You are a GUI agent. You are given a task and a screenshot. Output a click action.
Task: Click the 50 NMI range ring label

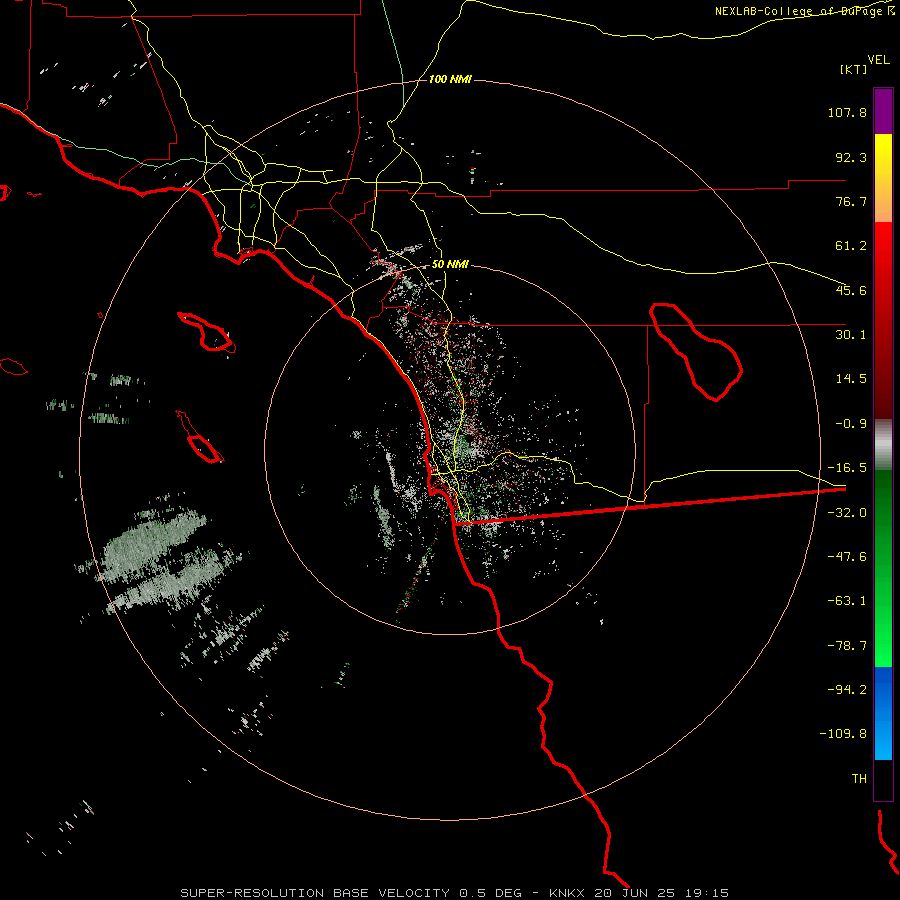(450, 265)
